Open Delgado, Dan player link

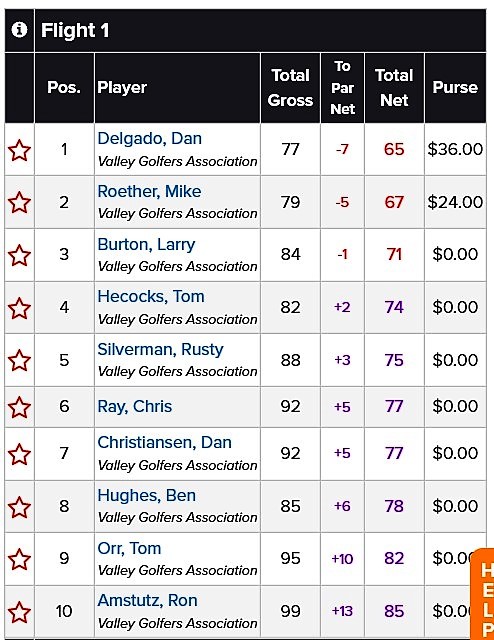click(149, 139)
